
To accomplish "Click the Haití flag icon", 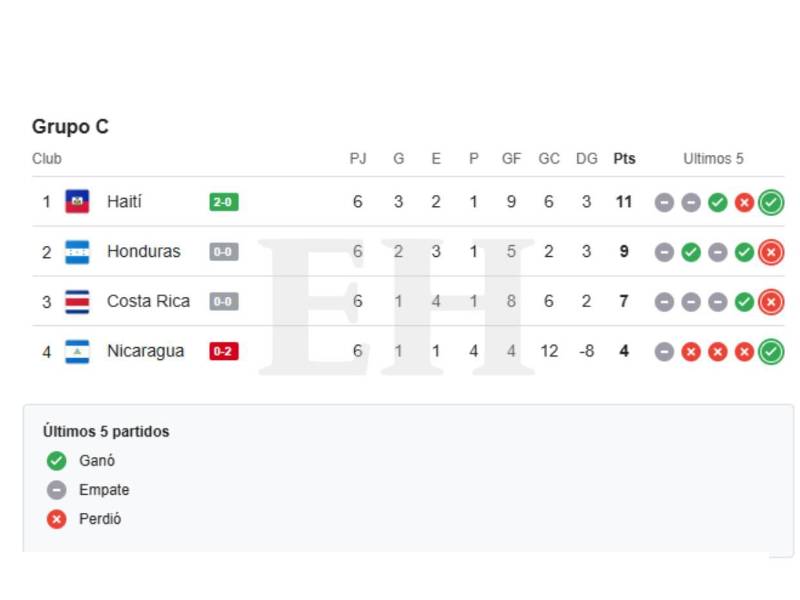I will [x=77, y=202].
